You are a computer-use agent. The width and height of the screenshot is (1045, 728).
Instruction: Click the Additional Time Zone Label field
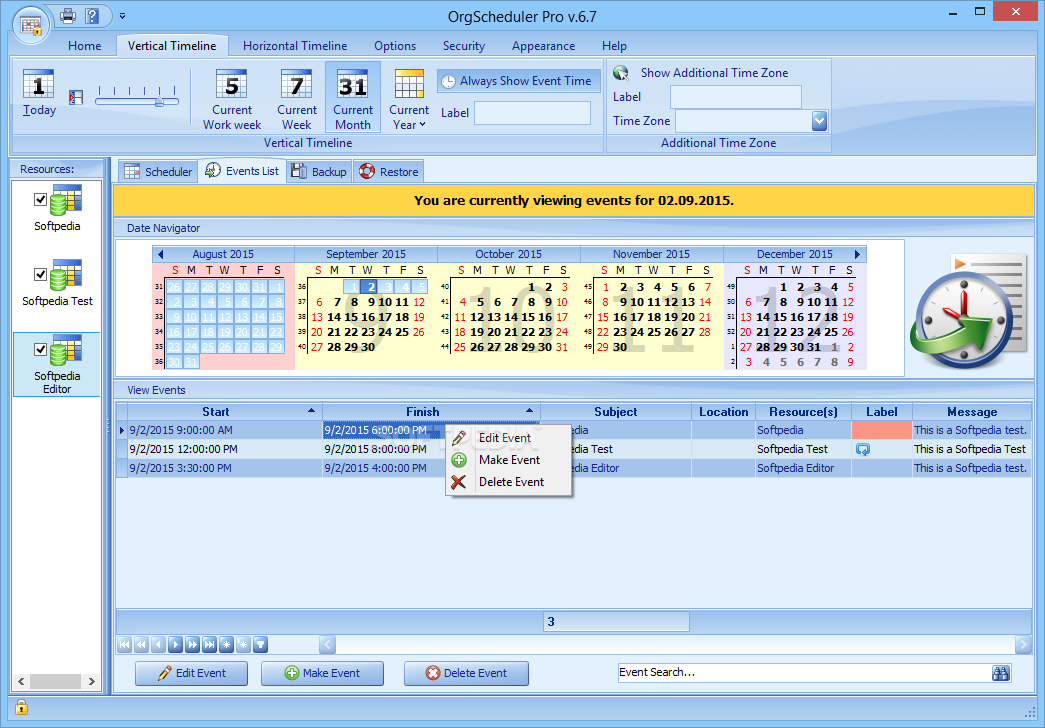coord(735,97)
